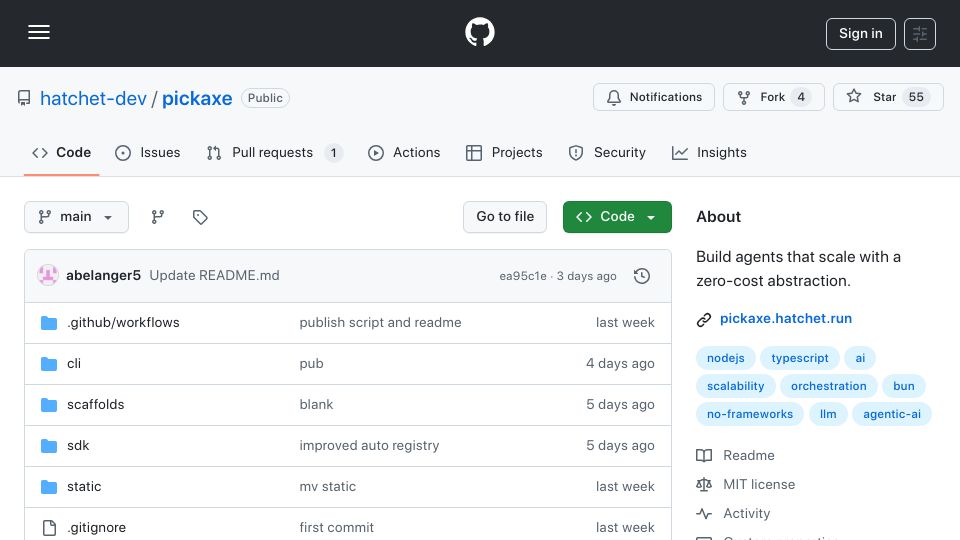The height and width of the screenshot is (540, 960).
Task: Expand the green Code dropdown
Action: click(x=617, y=217)
